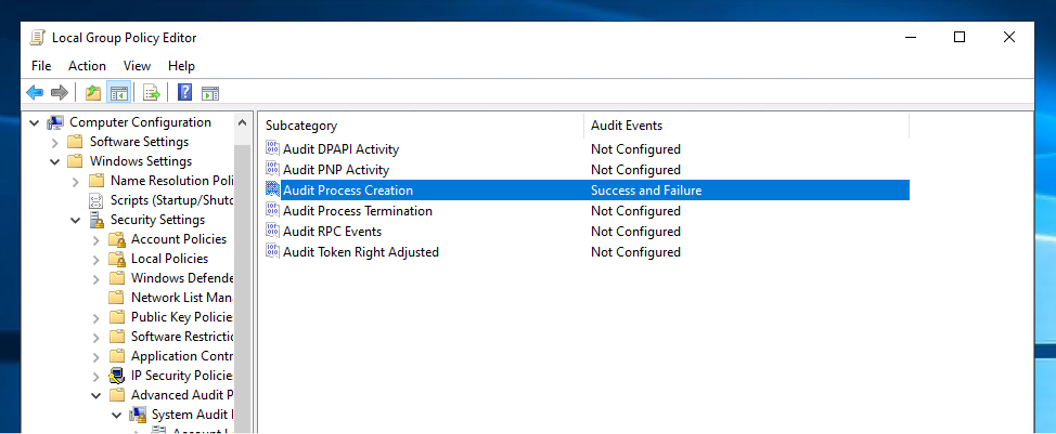Toggle Show/Hide Console Tree toolbar icon

tap(119, 92)
